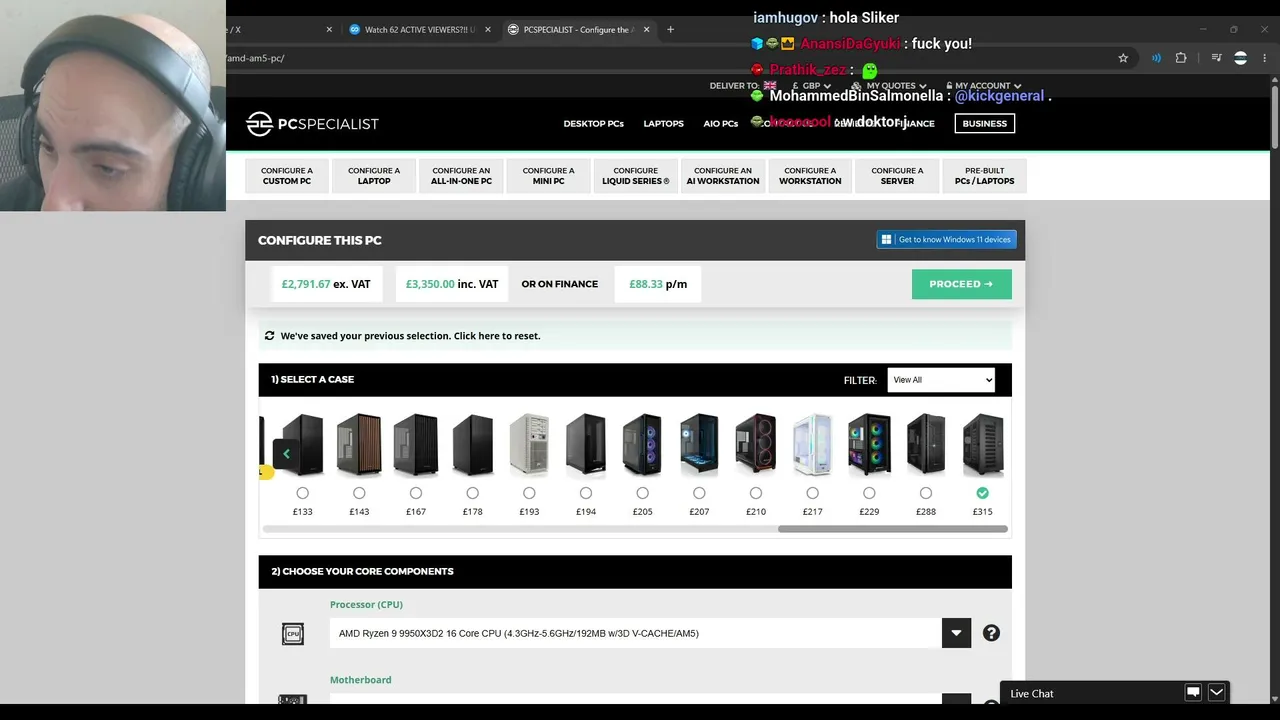Go to Configure Liquid Series
This screenshot has width=1280, height=720.
click(x=636, y=176)
